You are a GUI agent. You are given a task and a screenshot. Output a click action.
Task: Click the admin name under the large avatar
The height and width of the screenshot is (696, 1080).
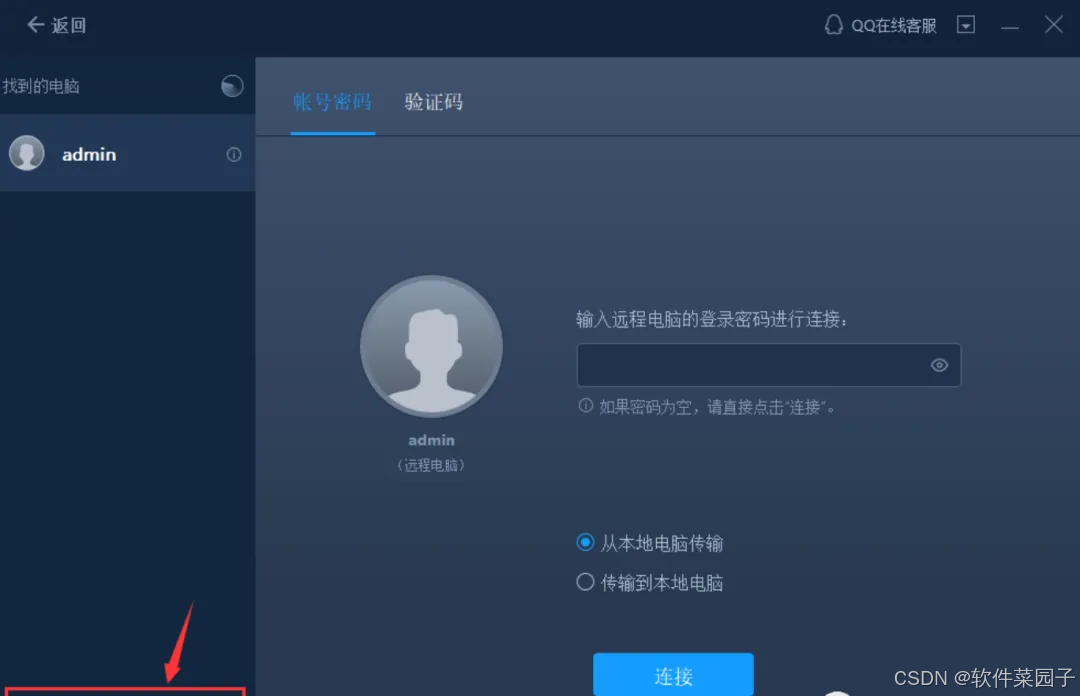point(431,440)
